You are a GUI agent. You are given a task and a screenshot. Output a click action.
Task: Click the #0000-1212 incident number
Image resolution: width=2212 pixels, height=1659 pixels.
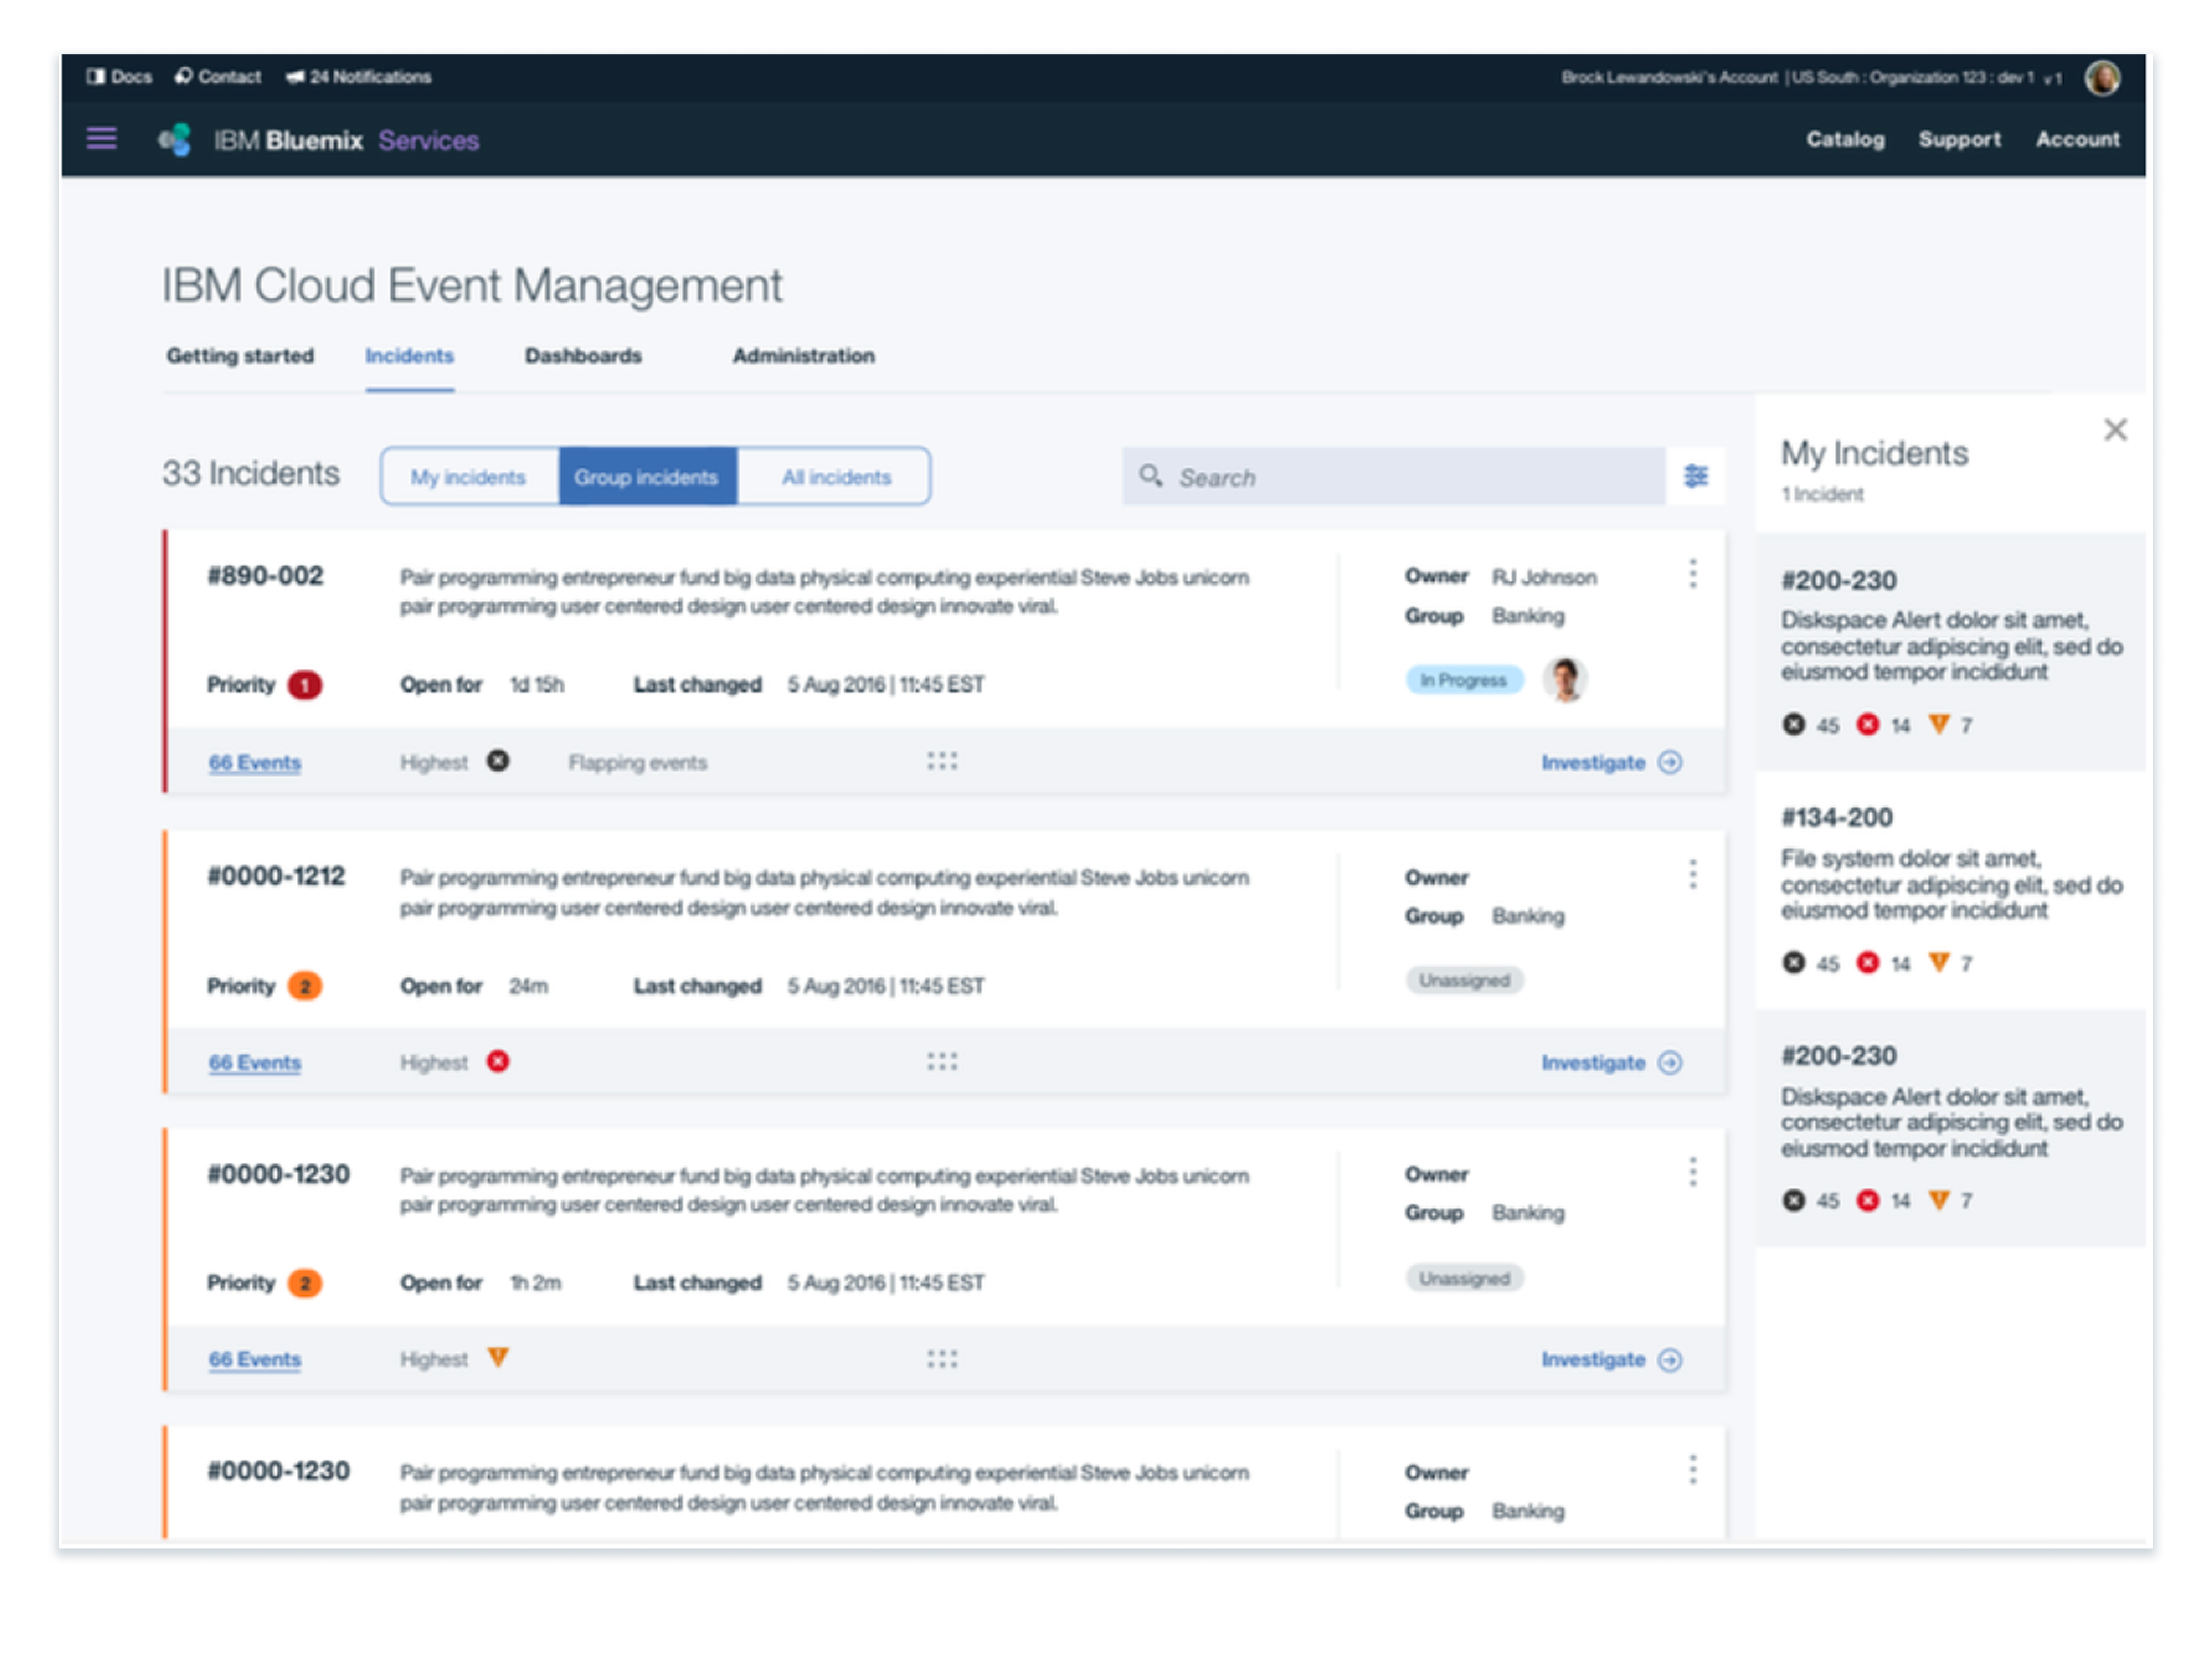[x=276, y=876]
